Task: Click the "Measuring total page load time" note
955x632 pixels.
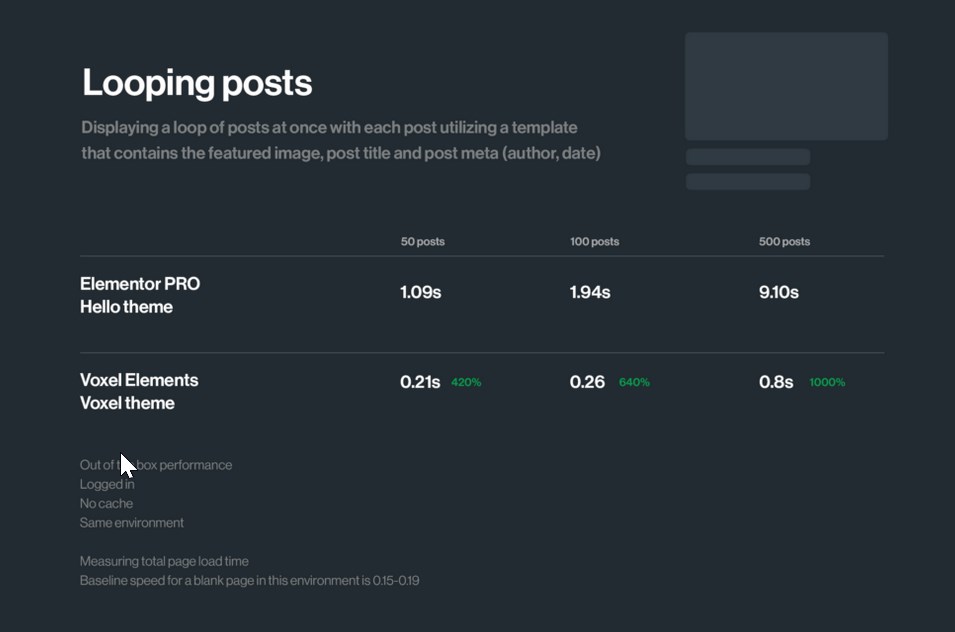Action: [x=164, y=562]
